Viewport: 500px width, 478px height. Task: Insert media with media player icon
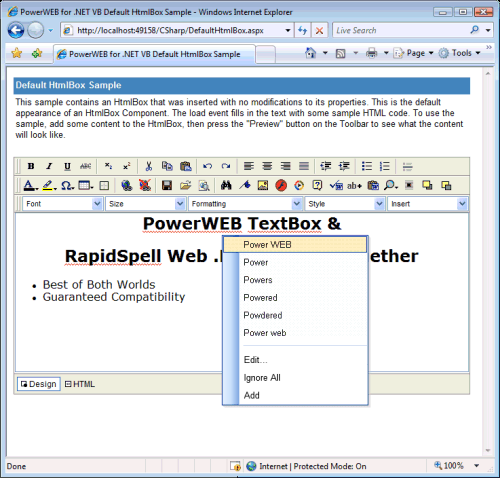[x=299, y=185]
